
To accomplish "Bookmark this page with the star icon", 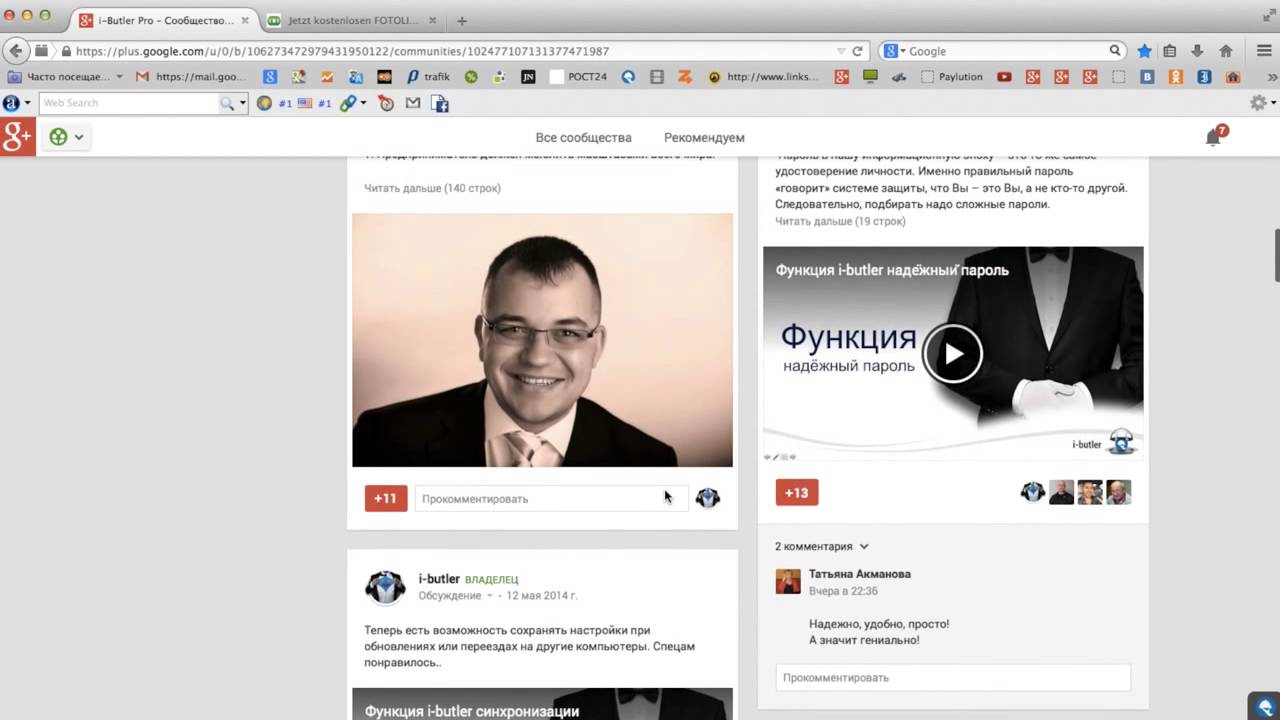I will tap(1144, 51).
